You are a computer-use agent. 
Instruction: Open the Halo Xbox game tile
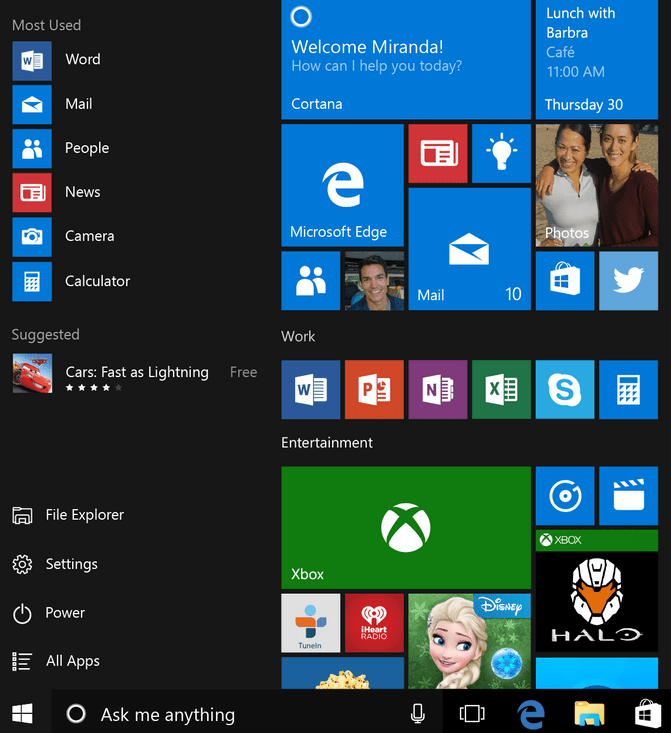(x=597, y=591)
